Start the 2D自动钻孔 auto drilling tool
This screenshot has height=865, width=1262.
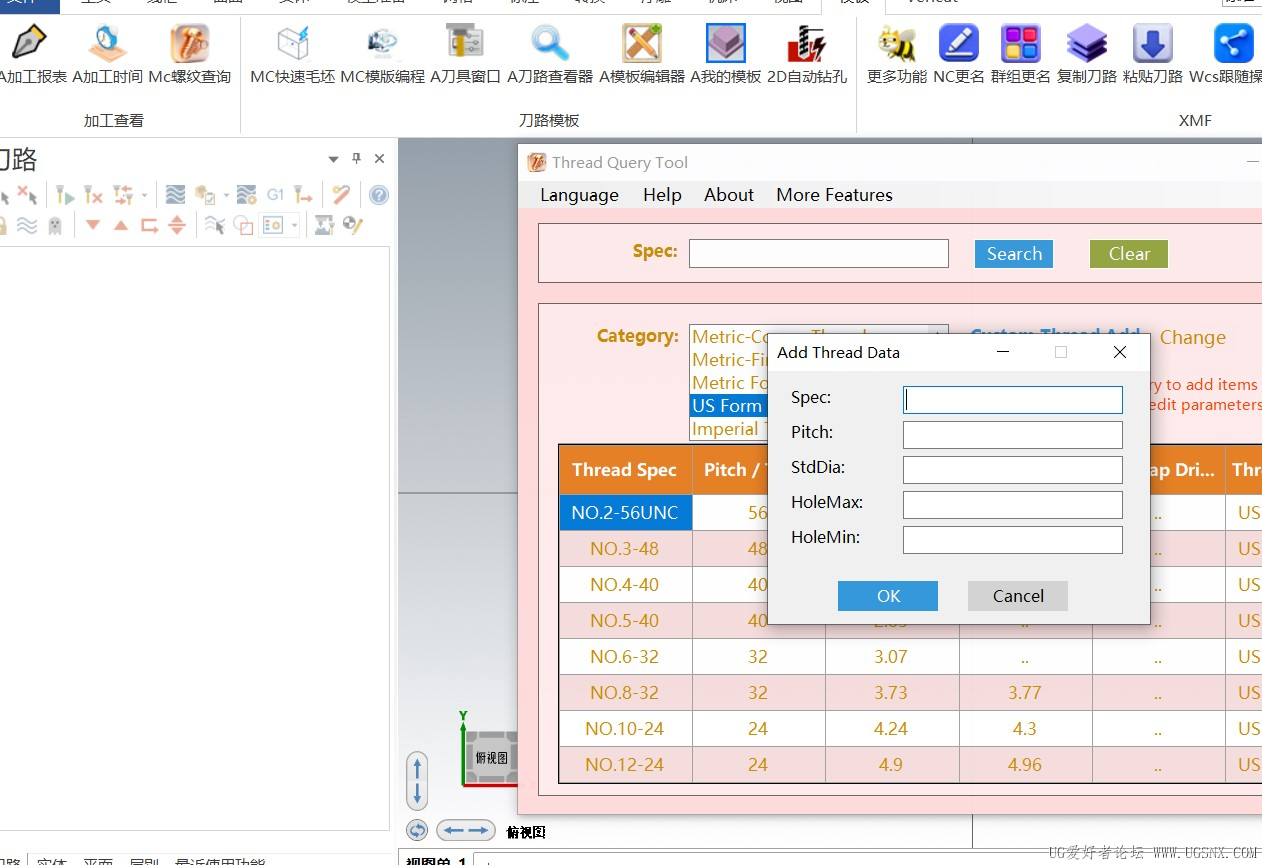pos(806,54)
